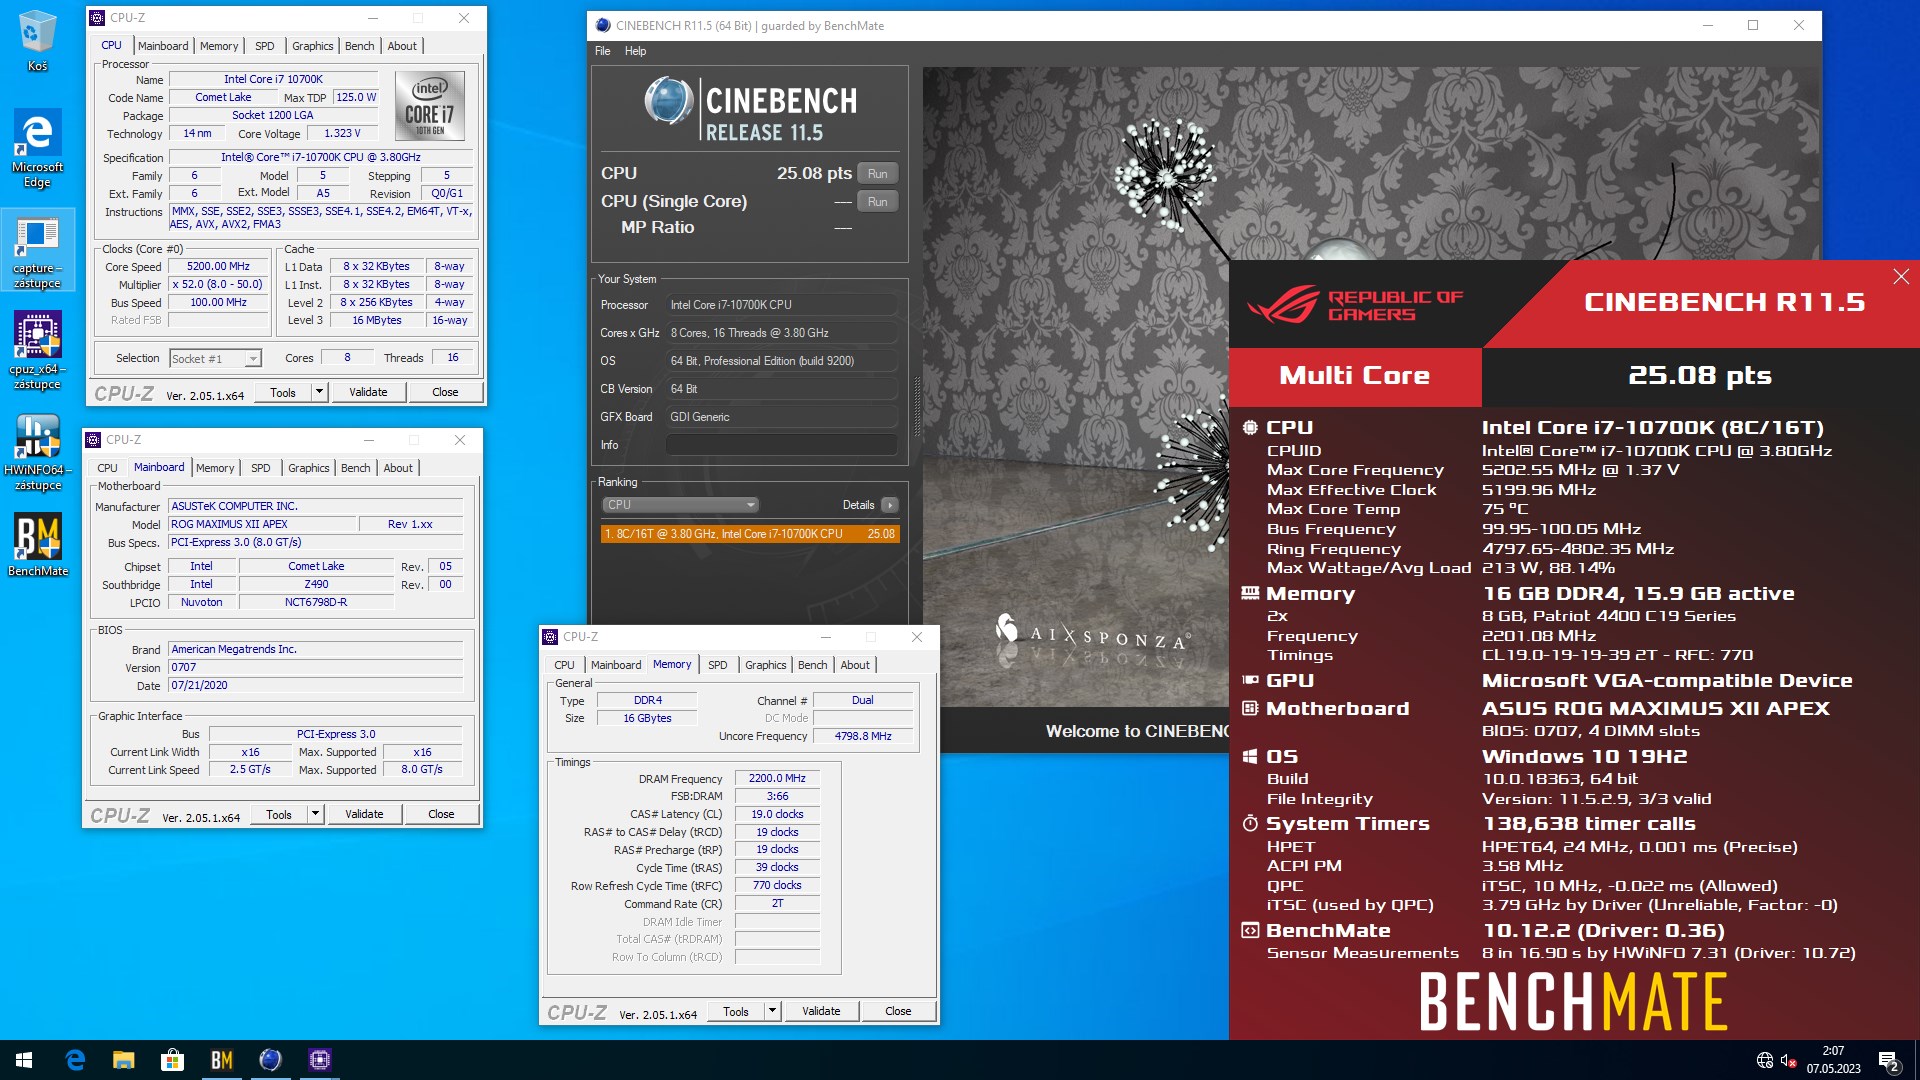
Task: Click the Uncore Frequency 4798.8 MHz value
Action: coord(863,736)
